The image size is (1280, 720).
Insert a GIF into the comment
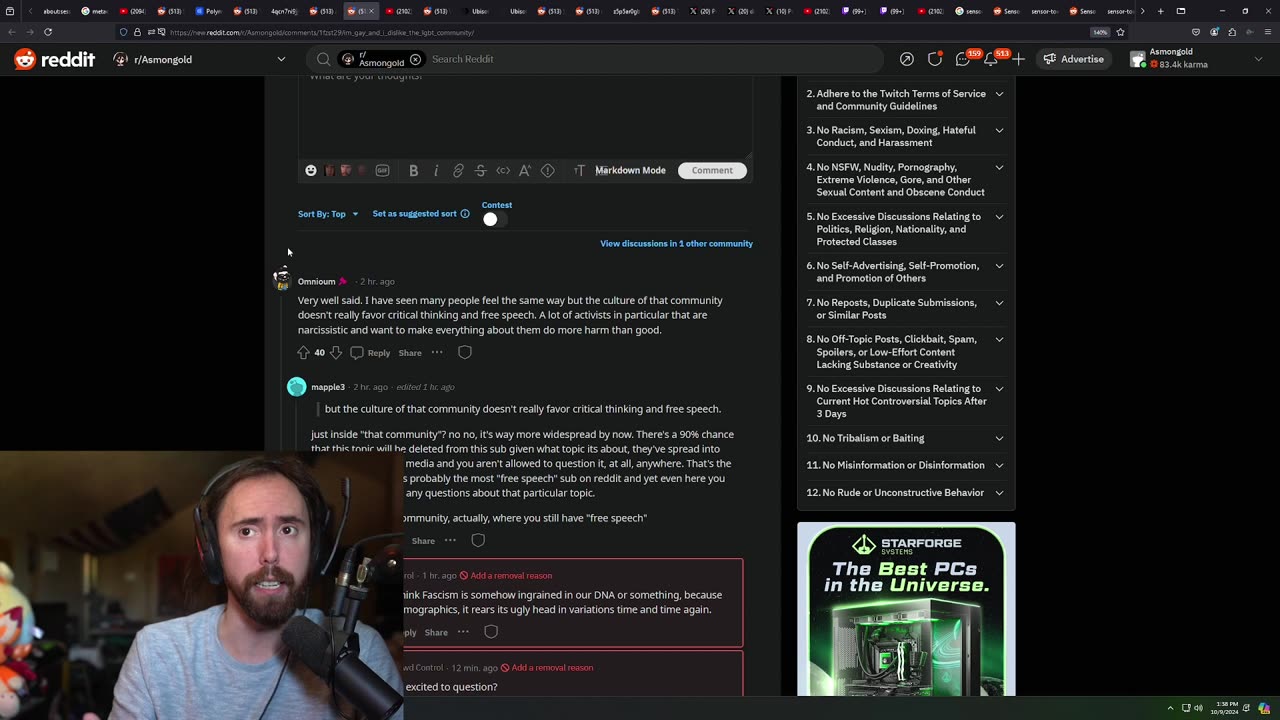tap(382, 170)
